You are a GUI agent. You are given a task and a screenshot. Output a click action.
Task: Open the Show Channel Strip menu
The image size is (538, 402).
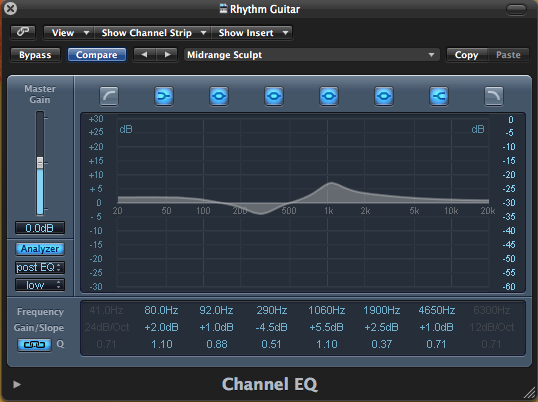tap(153, 33)
